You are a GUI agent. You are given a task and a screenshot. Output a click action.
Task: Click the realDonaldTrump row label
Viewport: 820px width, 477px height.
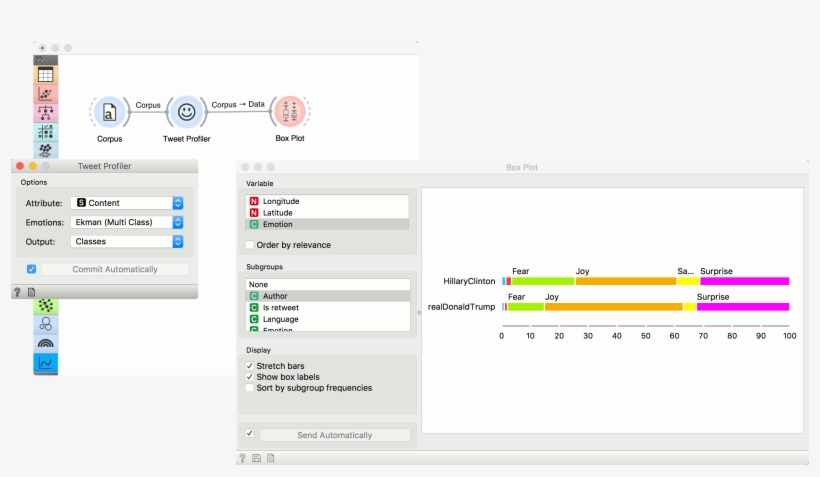coord(461,307)
